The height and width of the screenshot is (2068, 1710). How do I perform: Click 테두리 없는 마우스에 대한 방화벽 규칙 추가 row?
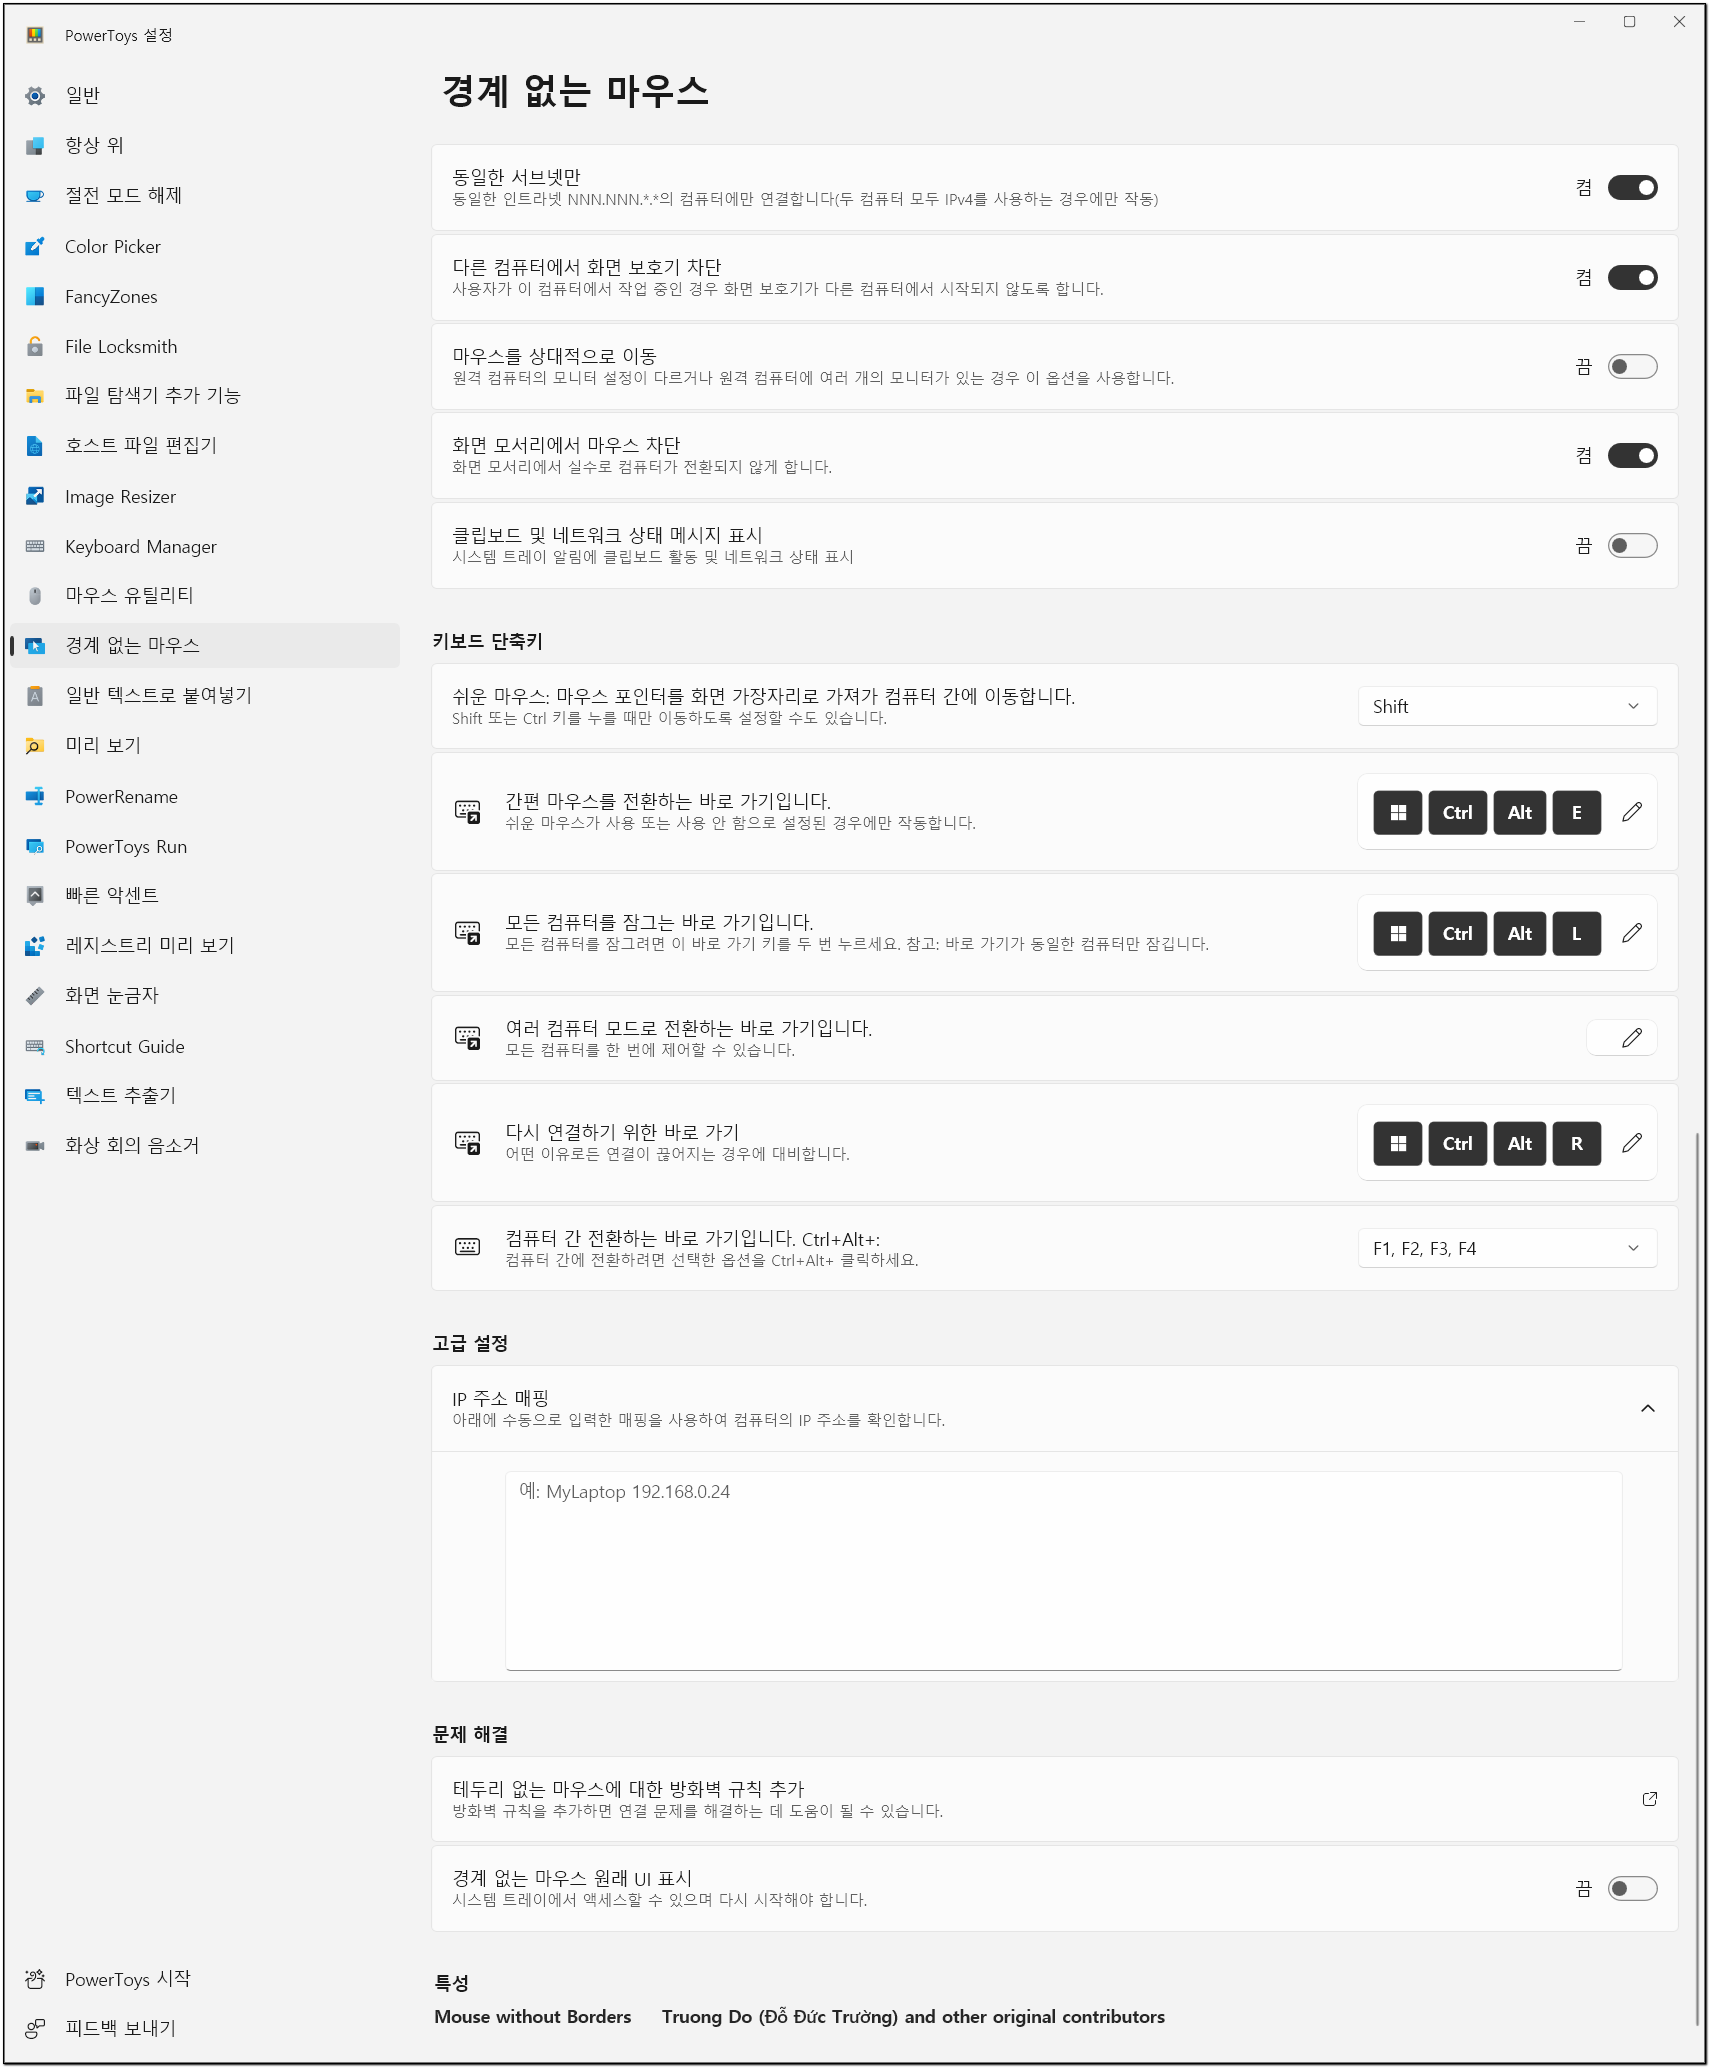(1054, 1799)
